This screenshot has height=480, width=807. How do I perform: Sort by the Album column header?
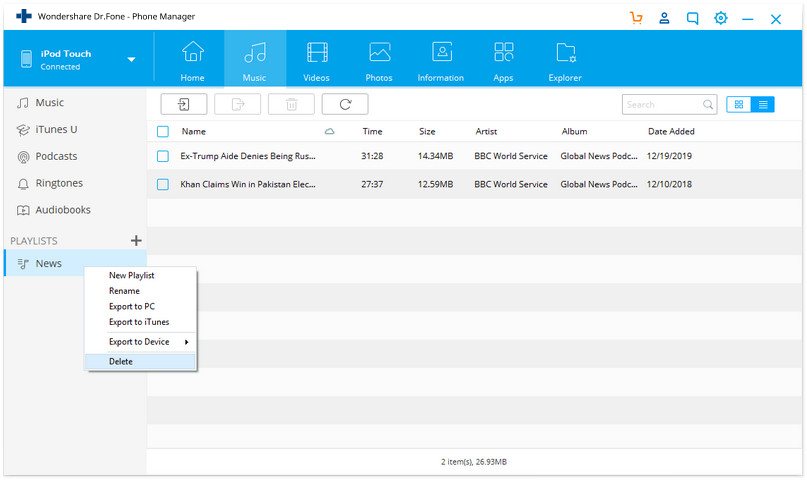(x=574, y=132)
